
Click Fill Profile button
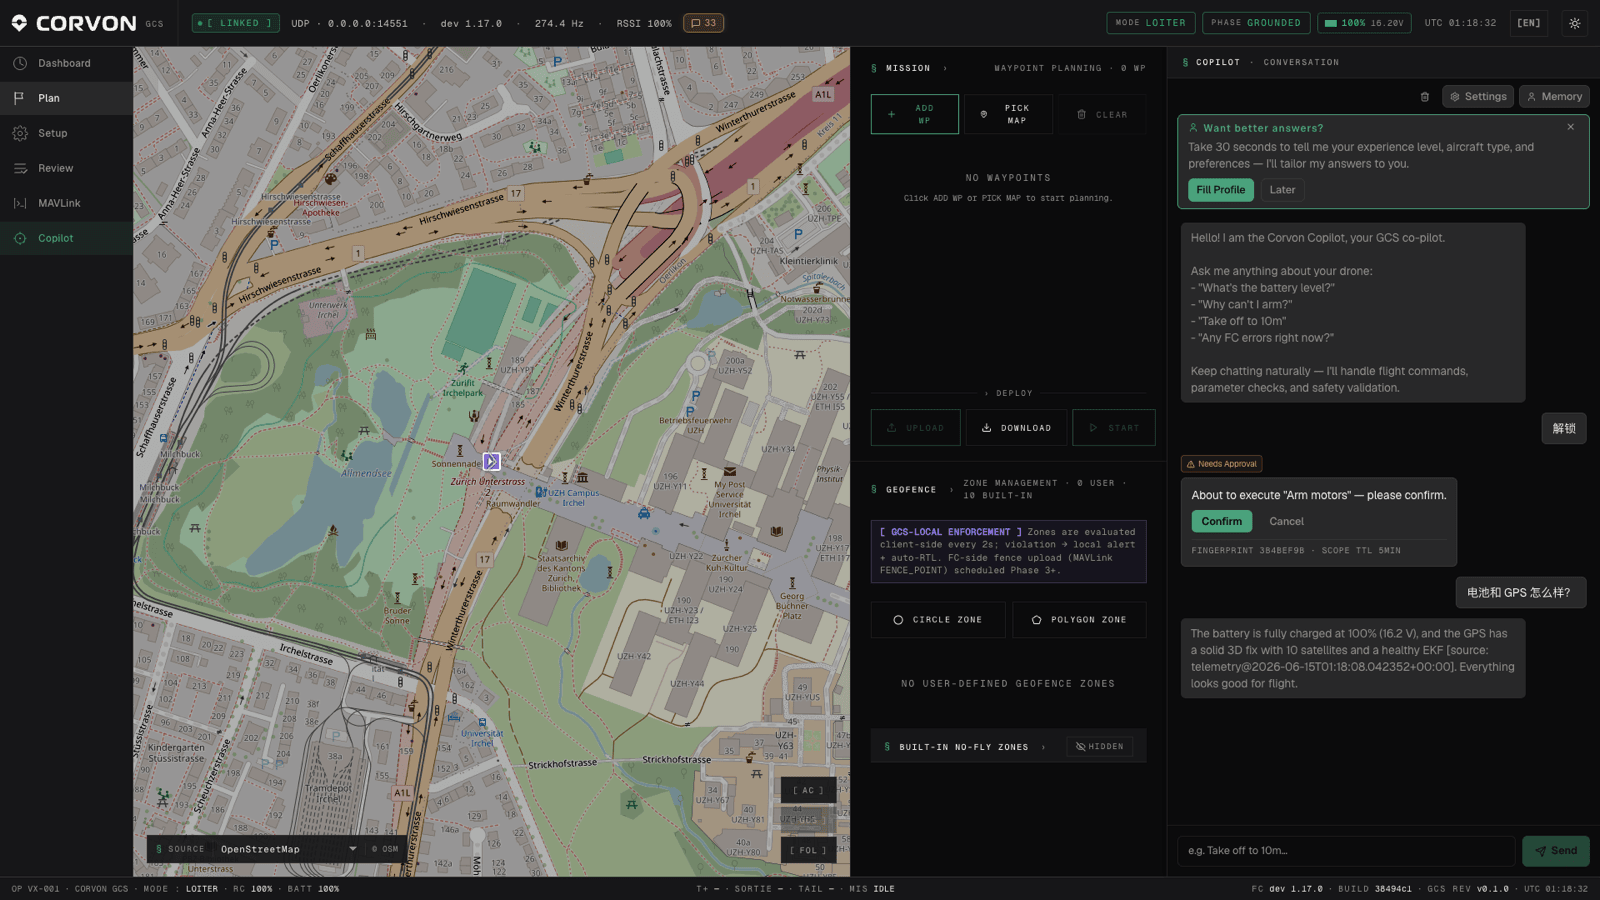click(1220, 190)
